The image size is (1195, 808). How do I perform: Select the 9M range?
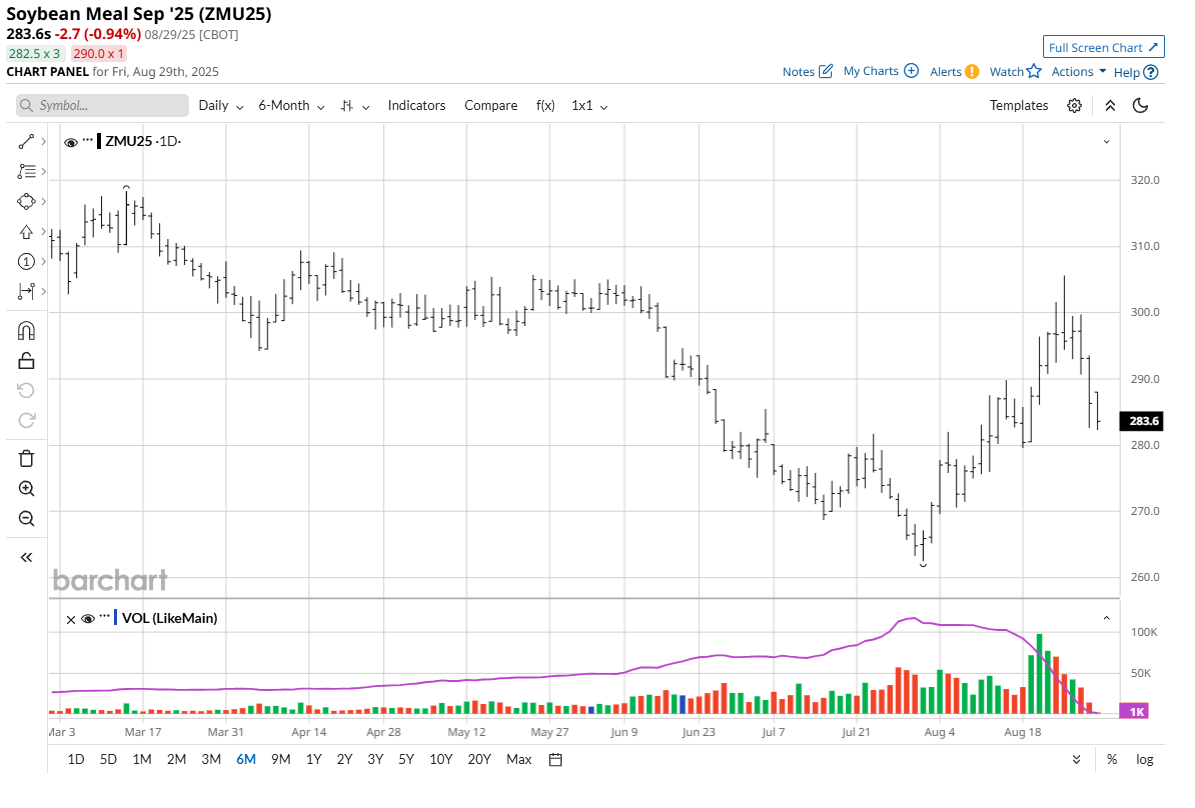pos(280,760)
